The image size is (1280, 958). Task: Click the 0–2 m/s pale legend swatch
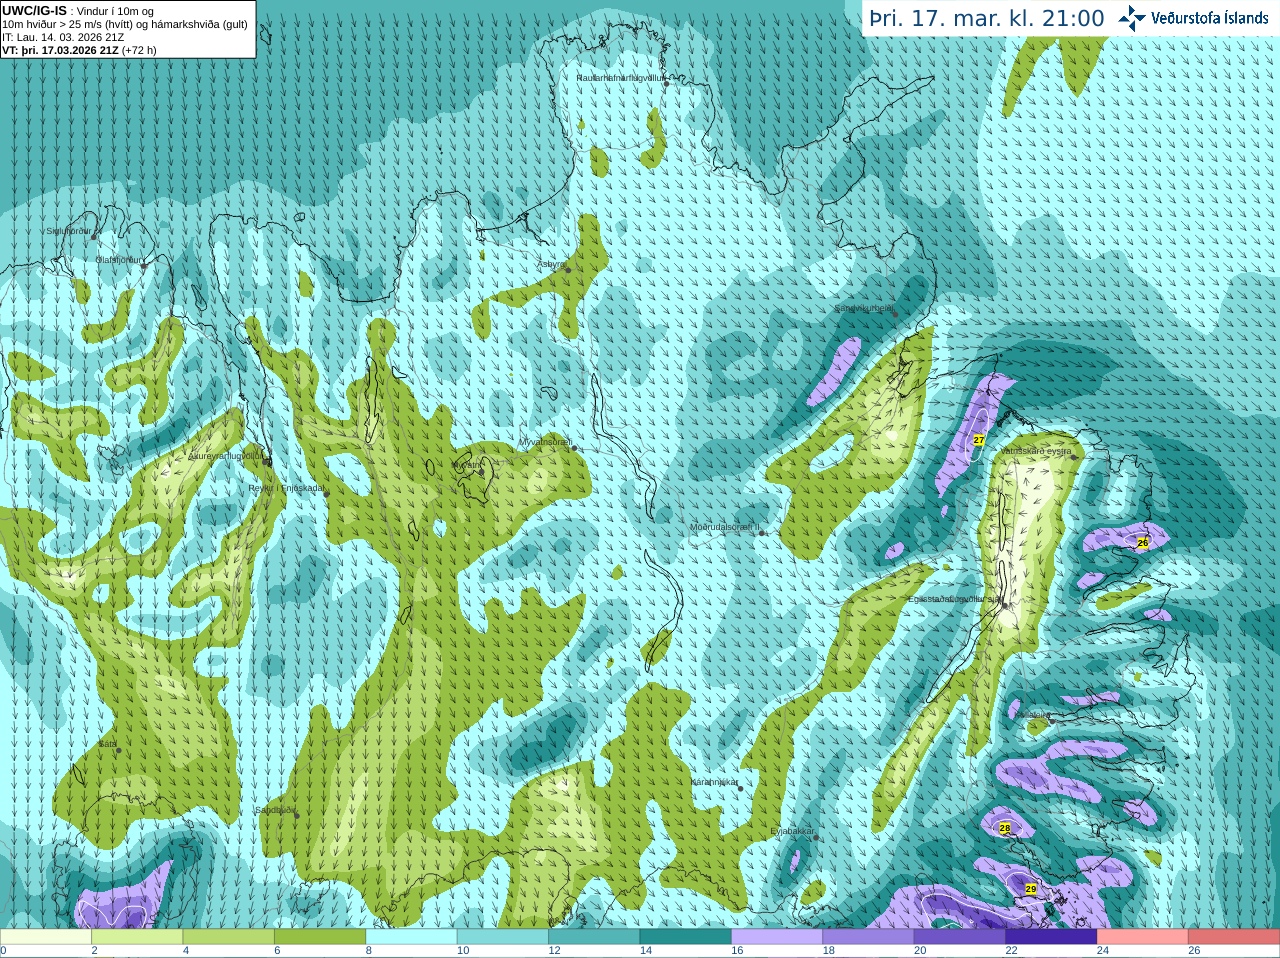coord(46,937)
